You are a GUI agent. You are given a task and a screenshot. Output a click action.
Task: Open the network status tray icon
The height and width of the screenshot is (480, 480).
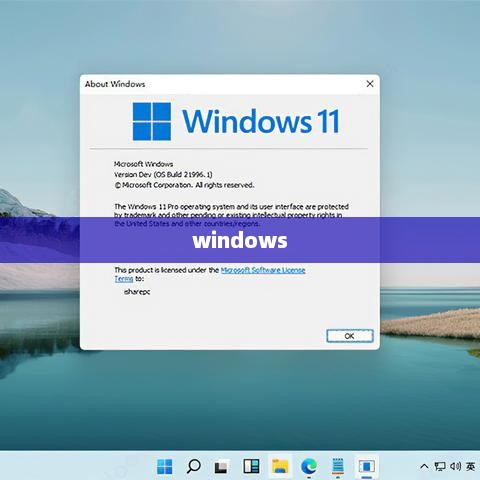(440, 466)
